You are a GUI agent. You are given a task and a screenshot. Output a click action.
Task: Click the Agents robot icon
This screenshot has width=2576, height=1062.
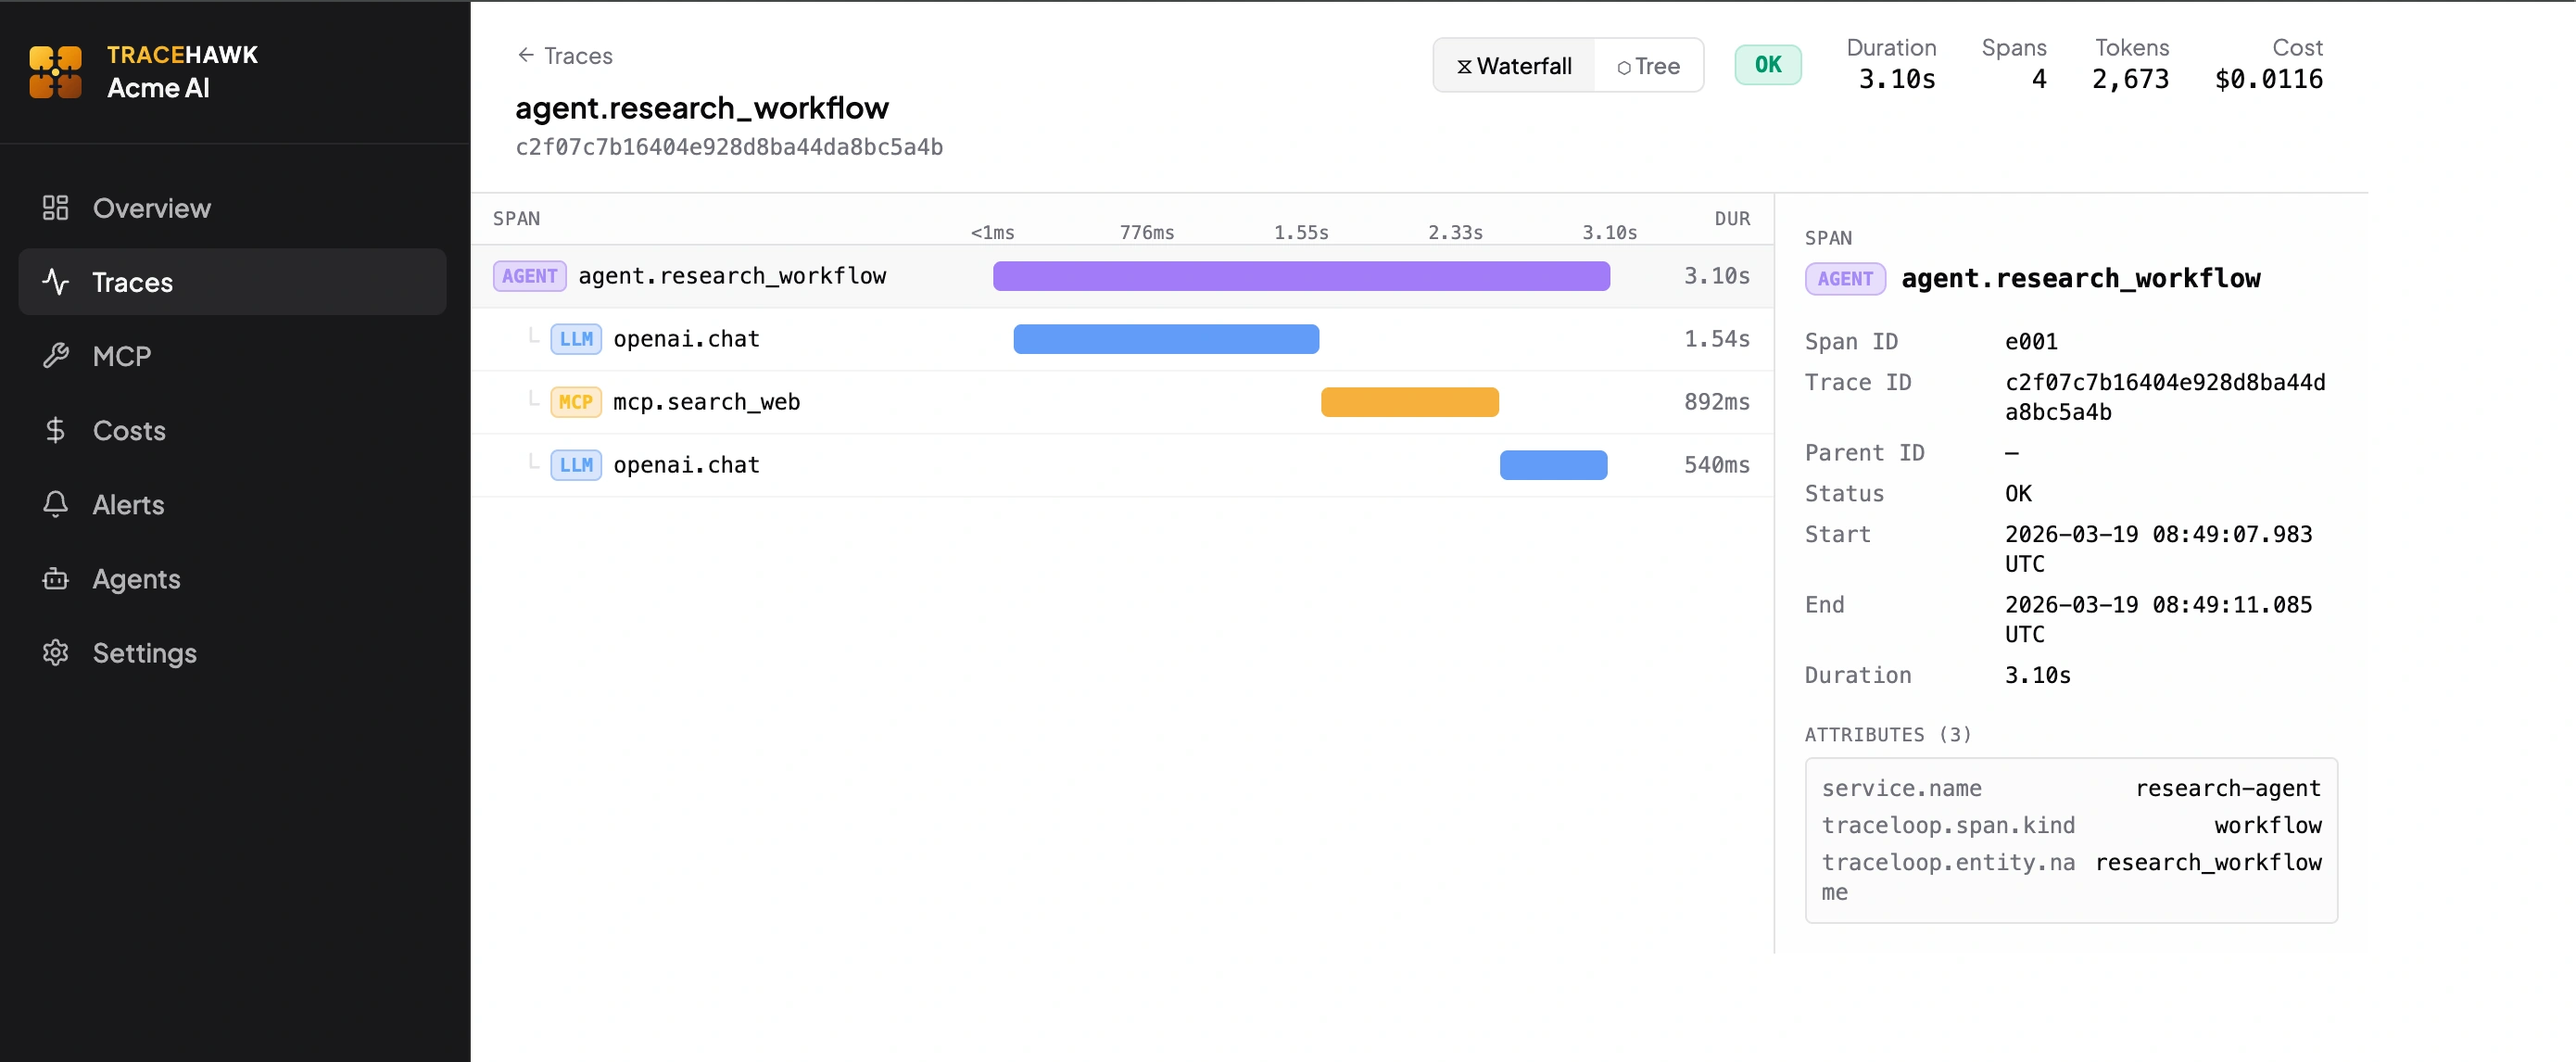tap(55, 579)
